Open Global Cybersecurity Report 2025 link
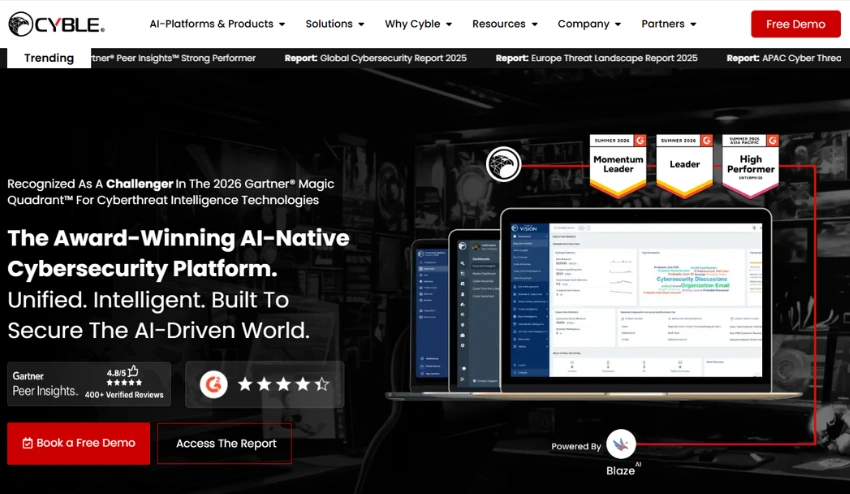Viewport: 850px width, 494px height. 376,58
